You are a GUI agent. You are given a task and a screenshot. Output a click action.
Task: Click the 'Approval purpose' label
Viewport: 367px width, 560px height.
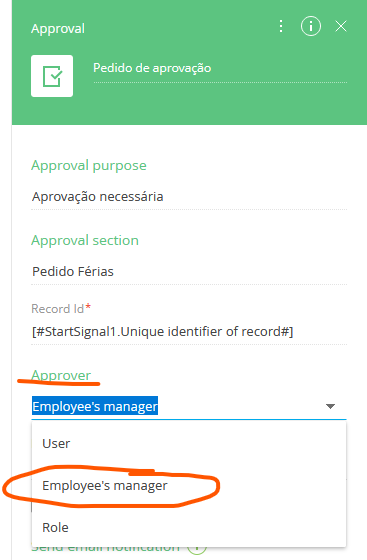[x=89, y=166]
